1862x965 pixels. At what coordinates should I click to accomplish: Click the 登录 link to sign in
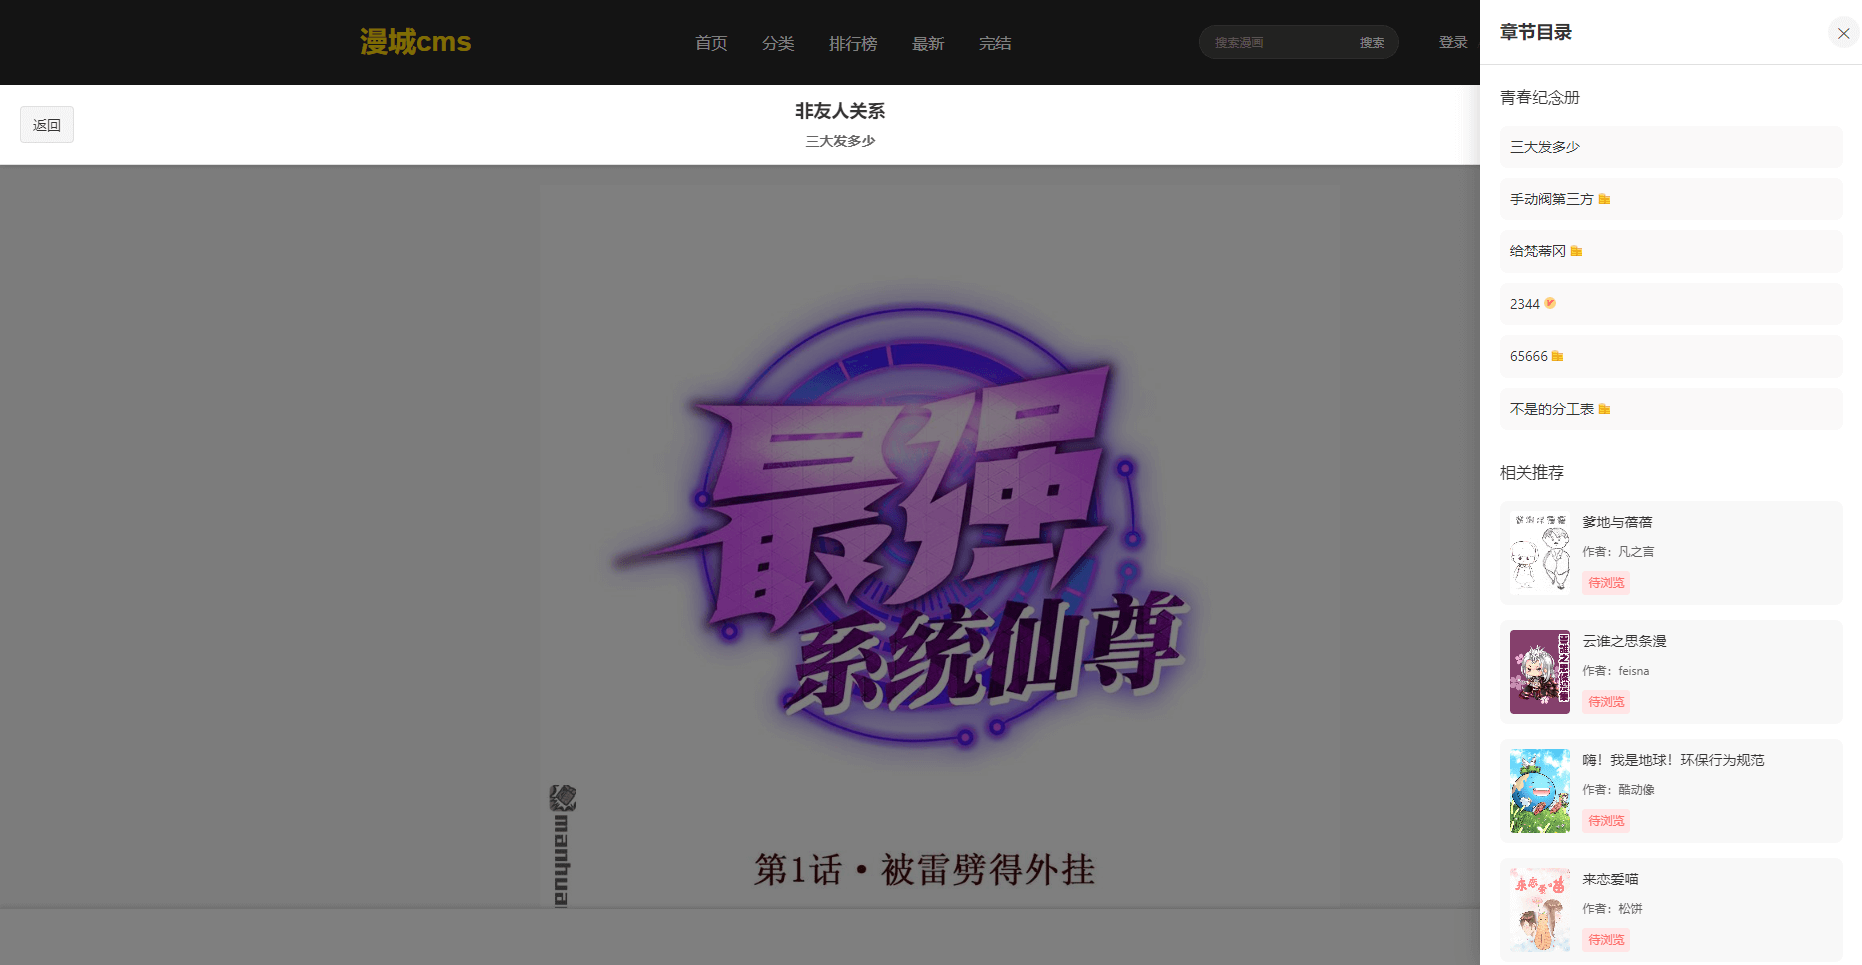[1452, 41]
